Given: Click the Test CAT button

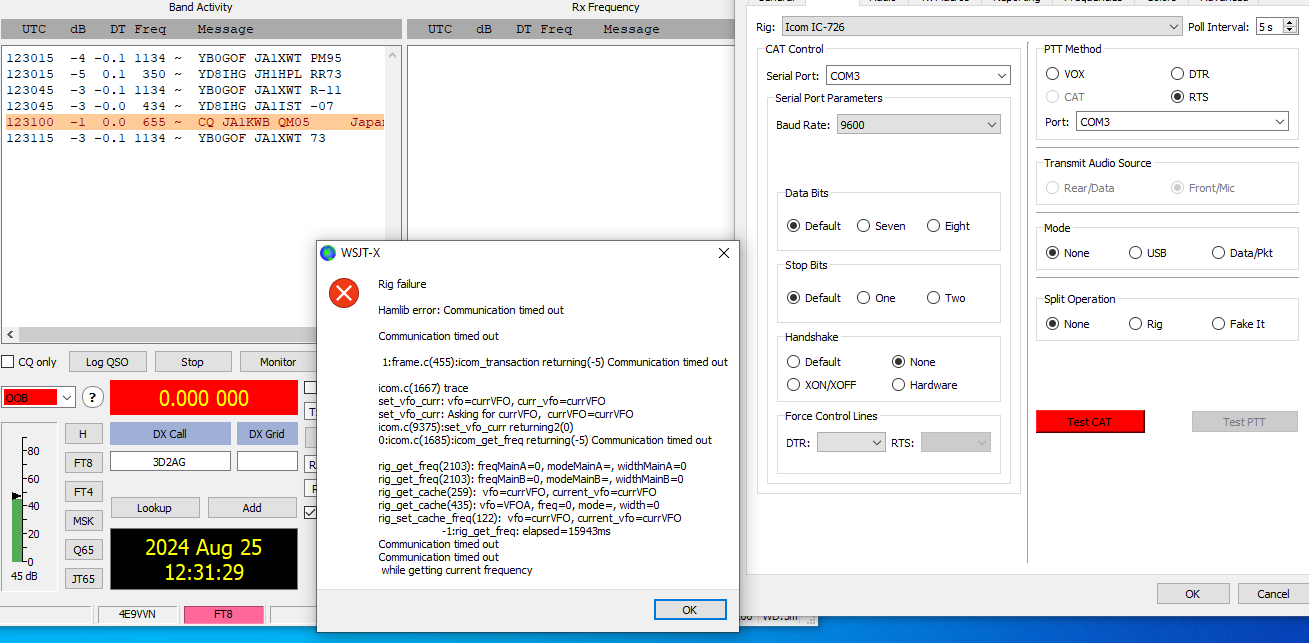Looking at the screenshot, I should pos(1090,422).
